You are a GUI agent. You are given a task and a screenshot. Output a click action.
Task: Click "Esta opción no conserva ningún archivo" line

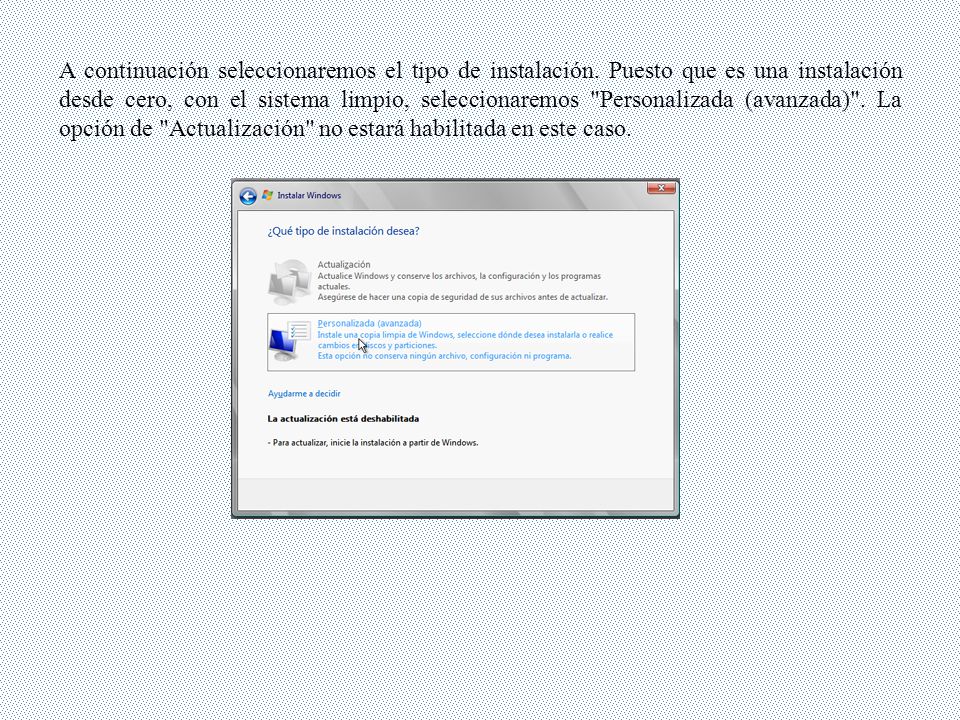[x=444, y=356]
